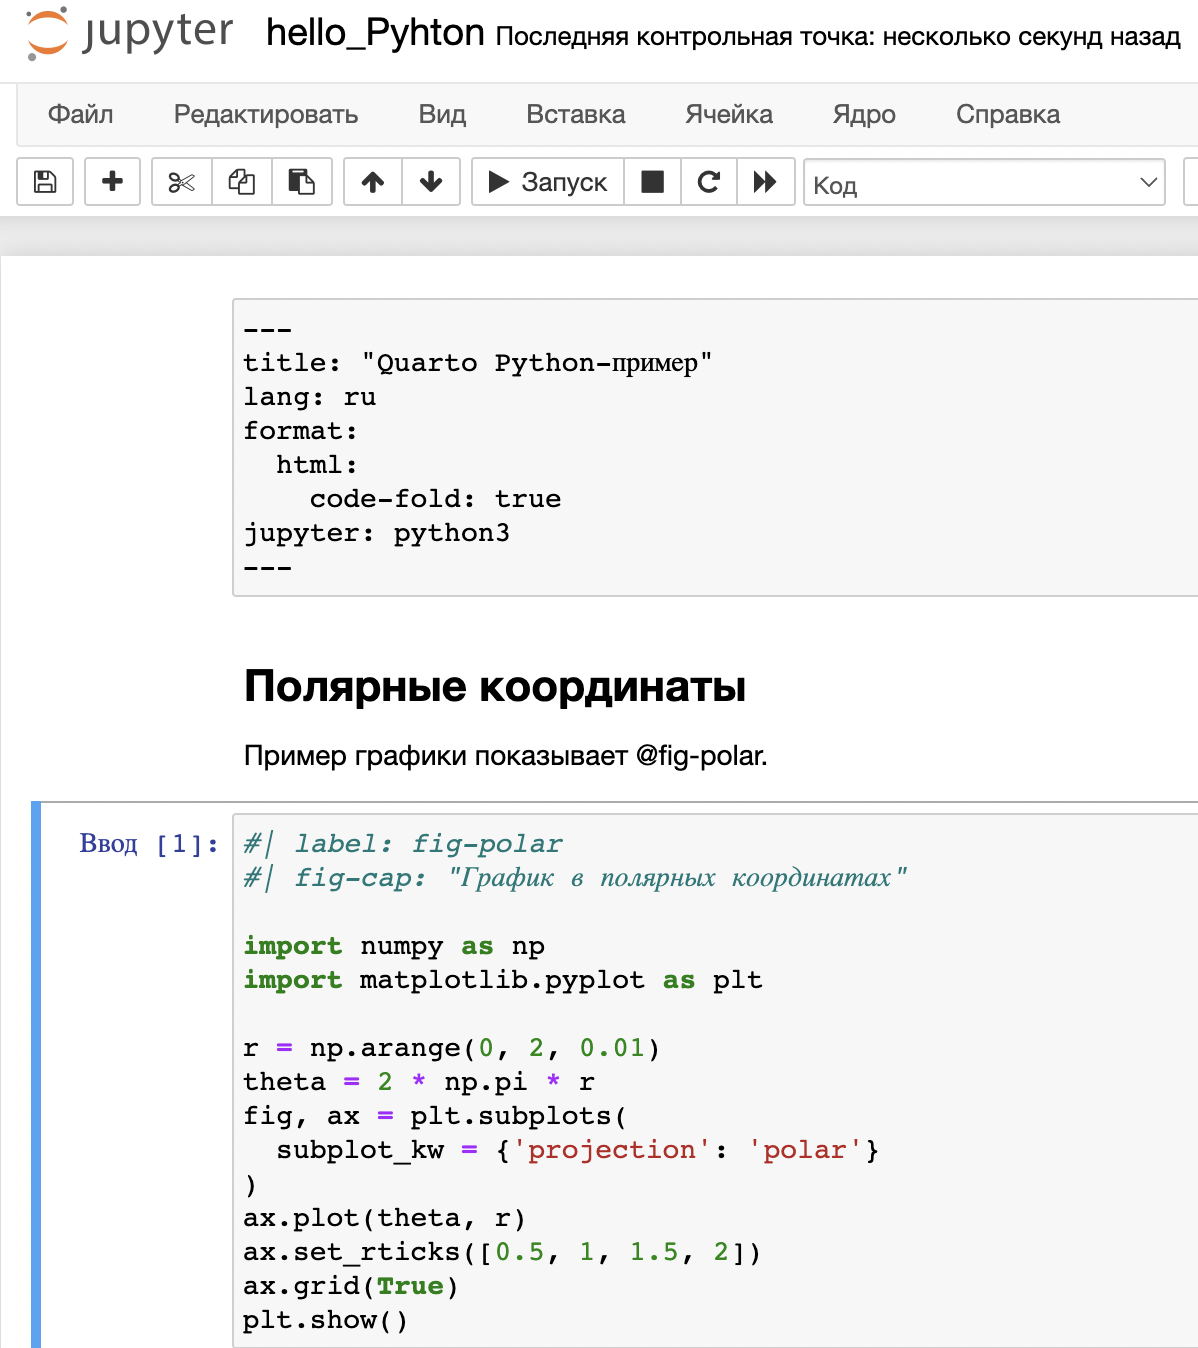Viewport: 1198px width, 1348px height.
Task: Expand the Вид menu
Action: click(x=442, y=115)
